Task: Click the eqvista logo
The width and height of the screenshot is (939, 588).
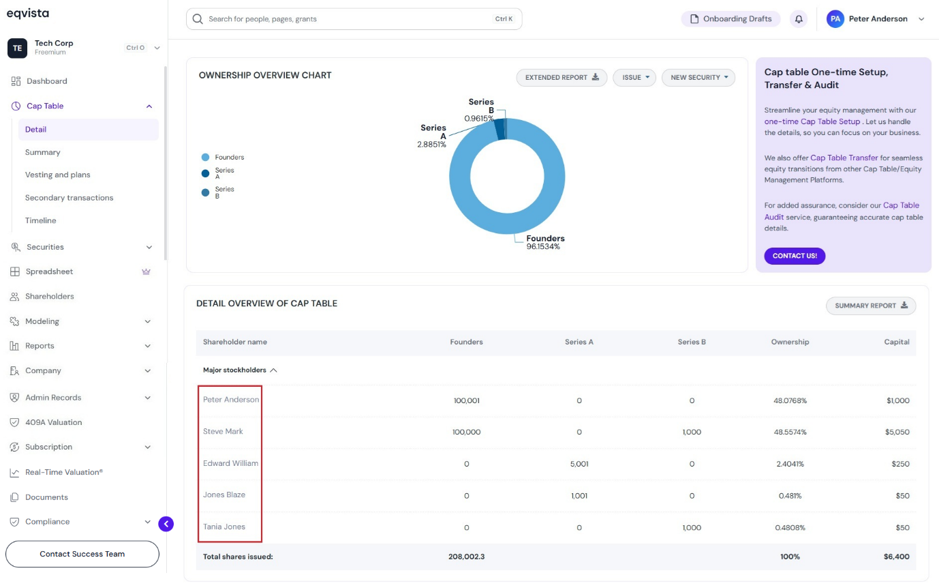Action: pos(28,13)
